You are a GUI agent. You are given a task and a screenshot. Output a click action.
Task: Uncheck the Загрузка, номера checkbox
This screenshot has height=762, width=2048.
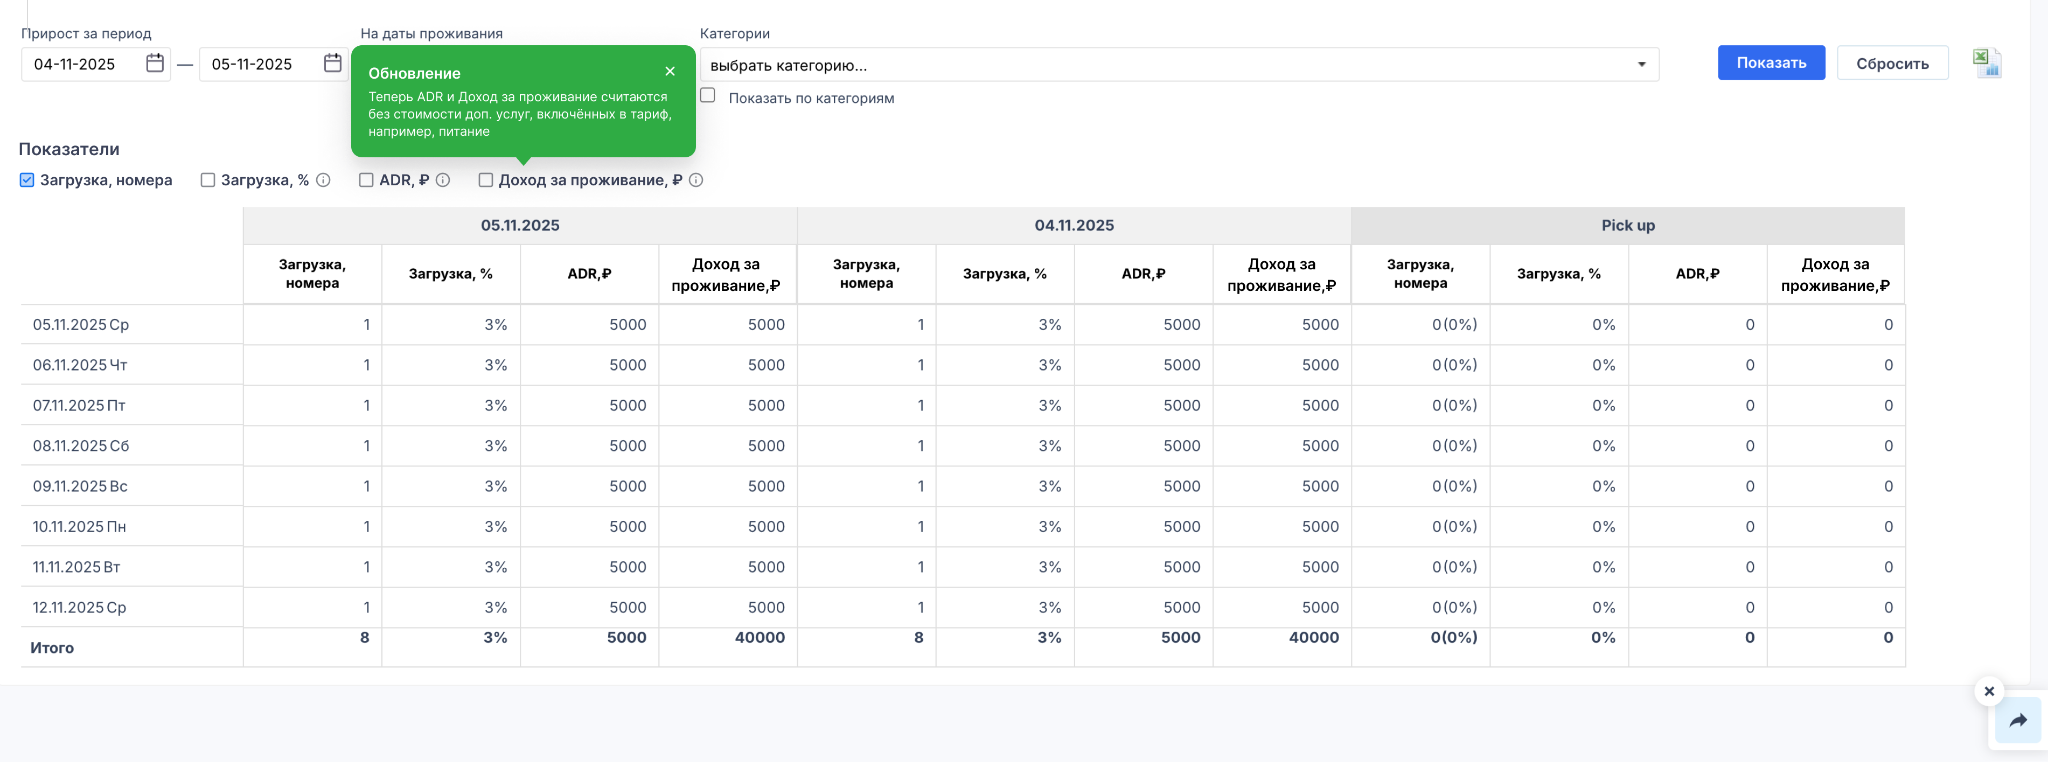pos(27,180)
